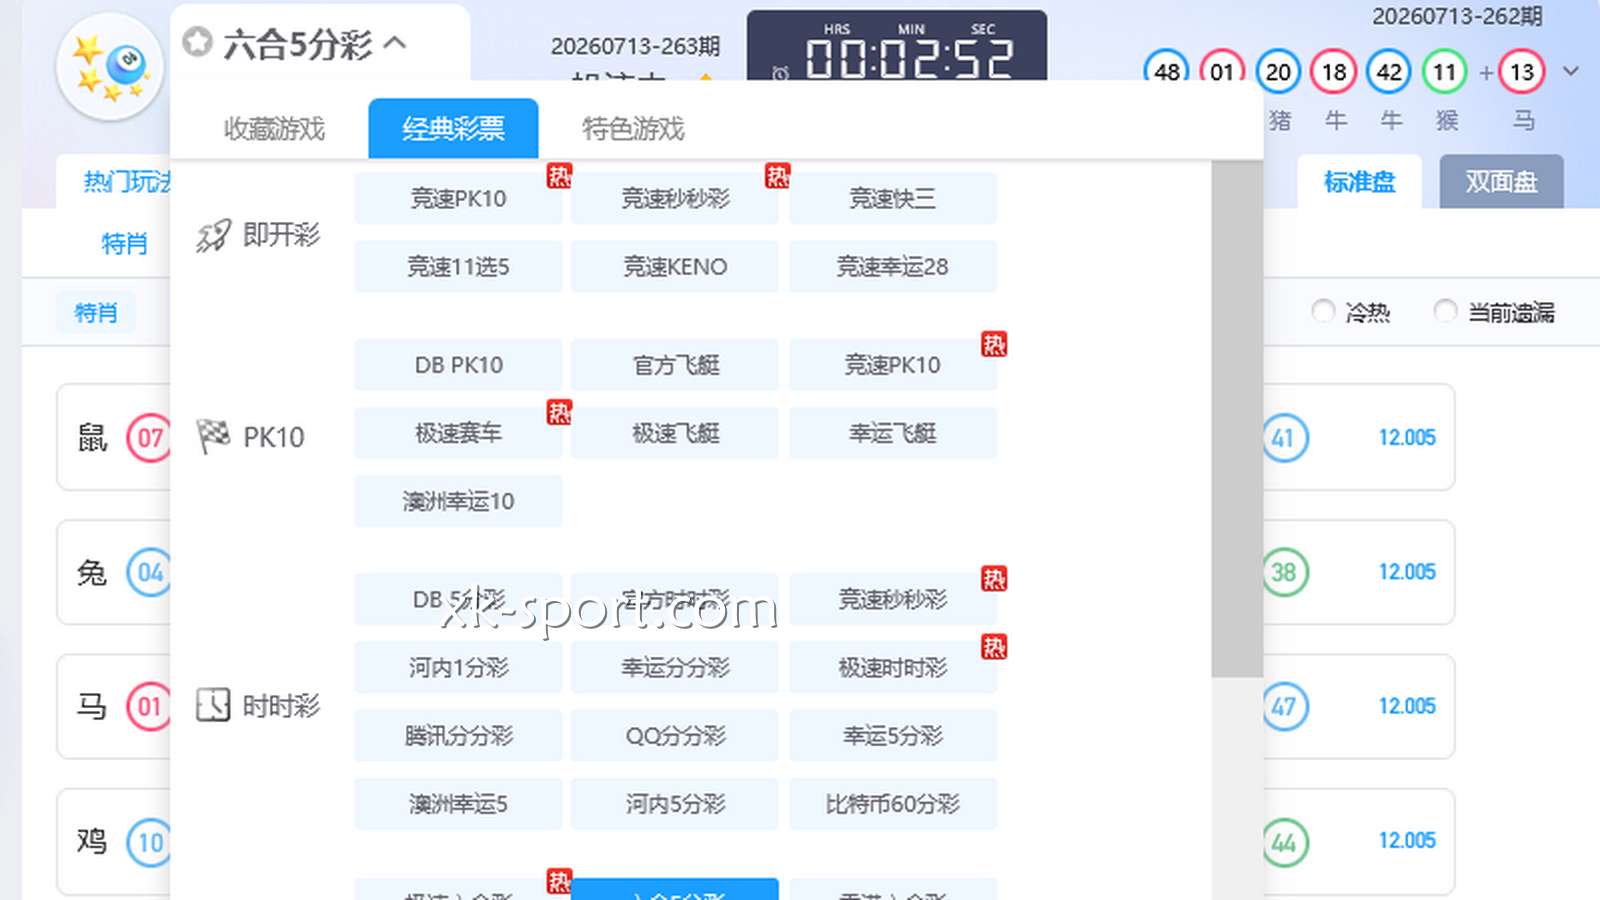Click the game list scrollbar thumb
The width and height of the screenshot is (1600, 900).
coord(1237,419)
